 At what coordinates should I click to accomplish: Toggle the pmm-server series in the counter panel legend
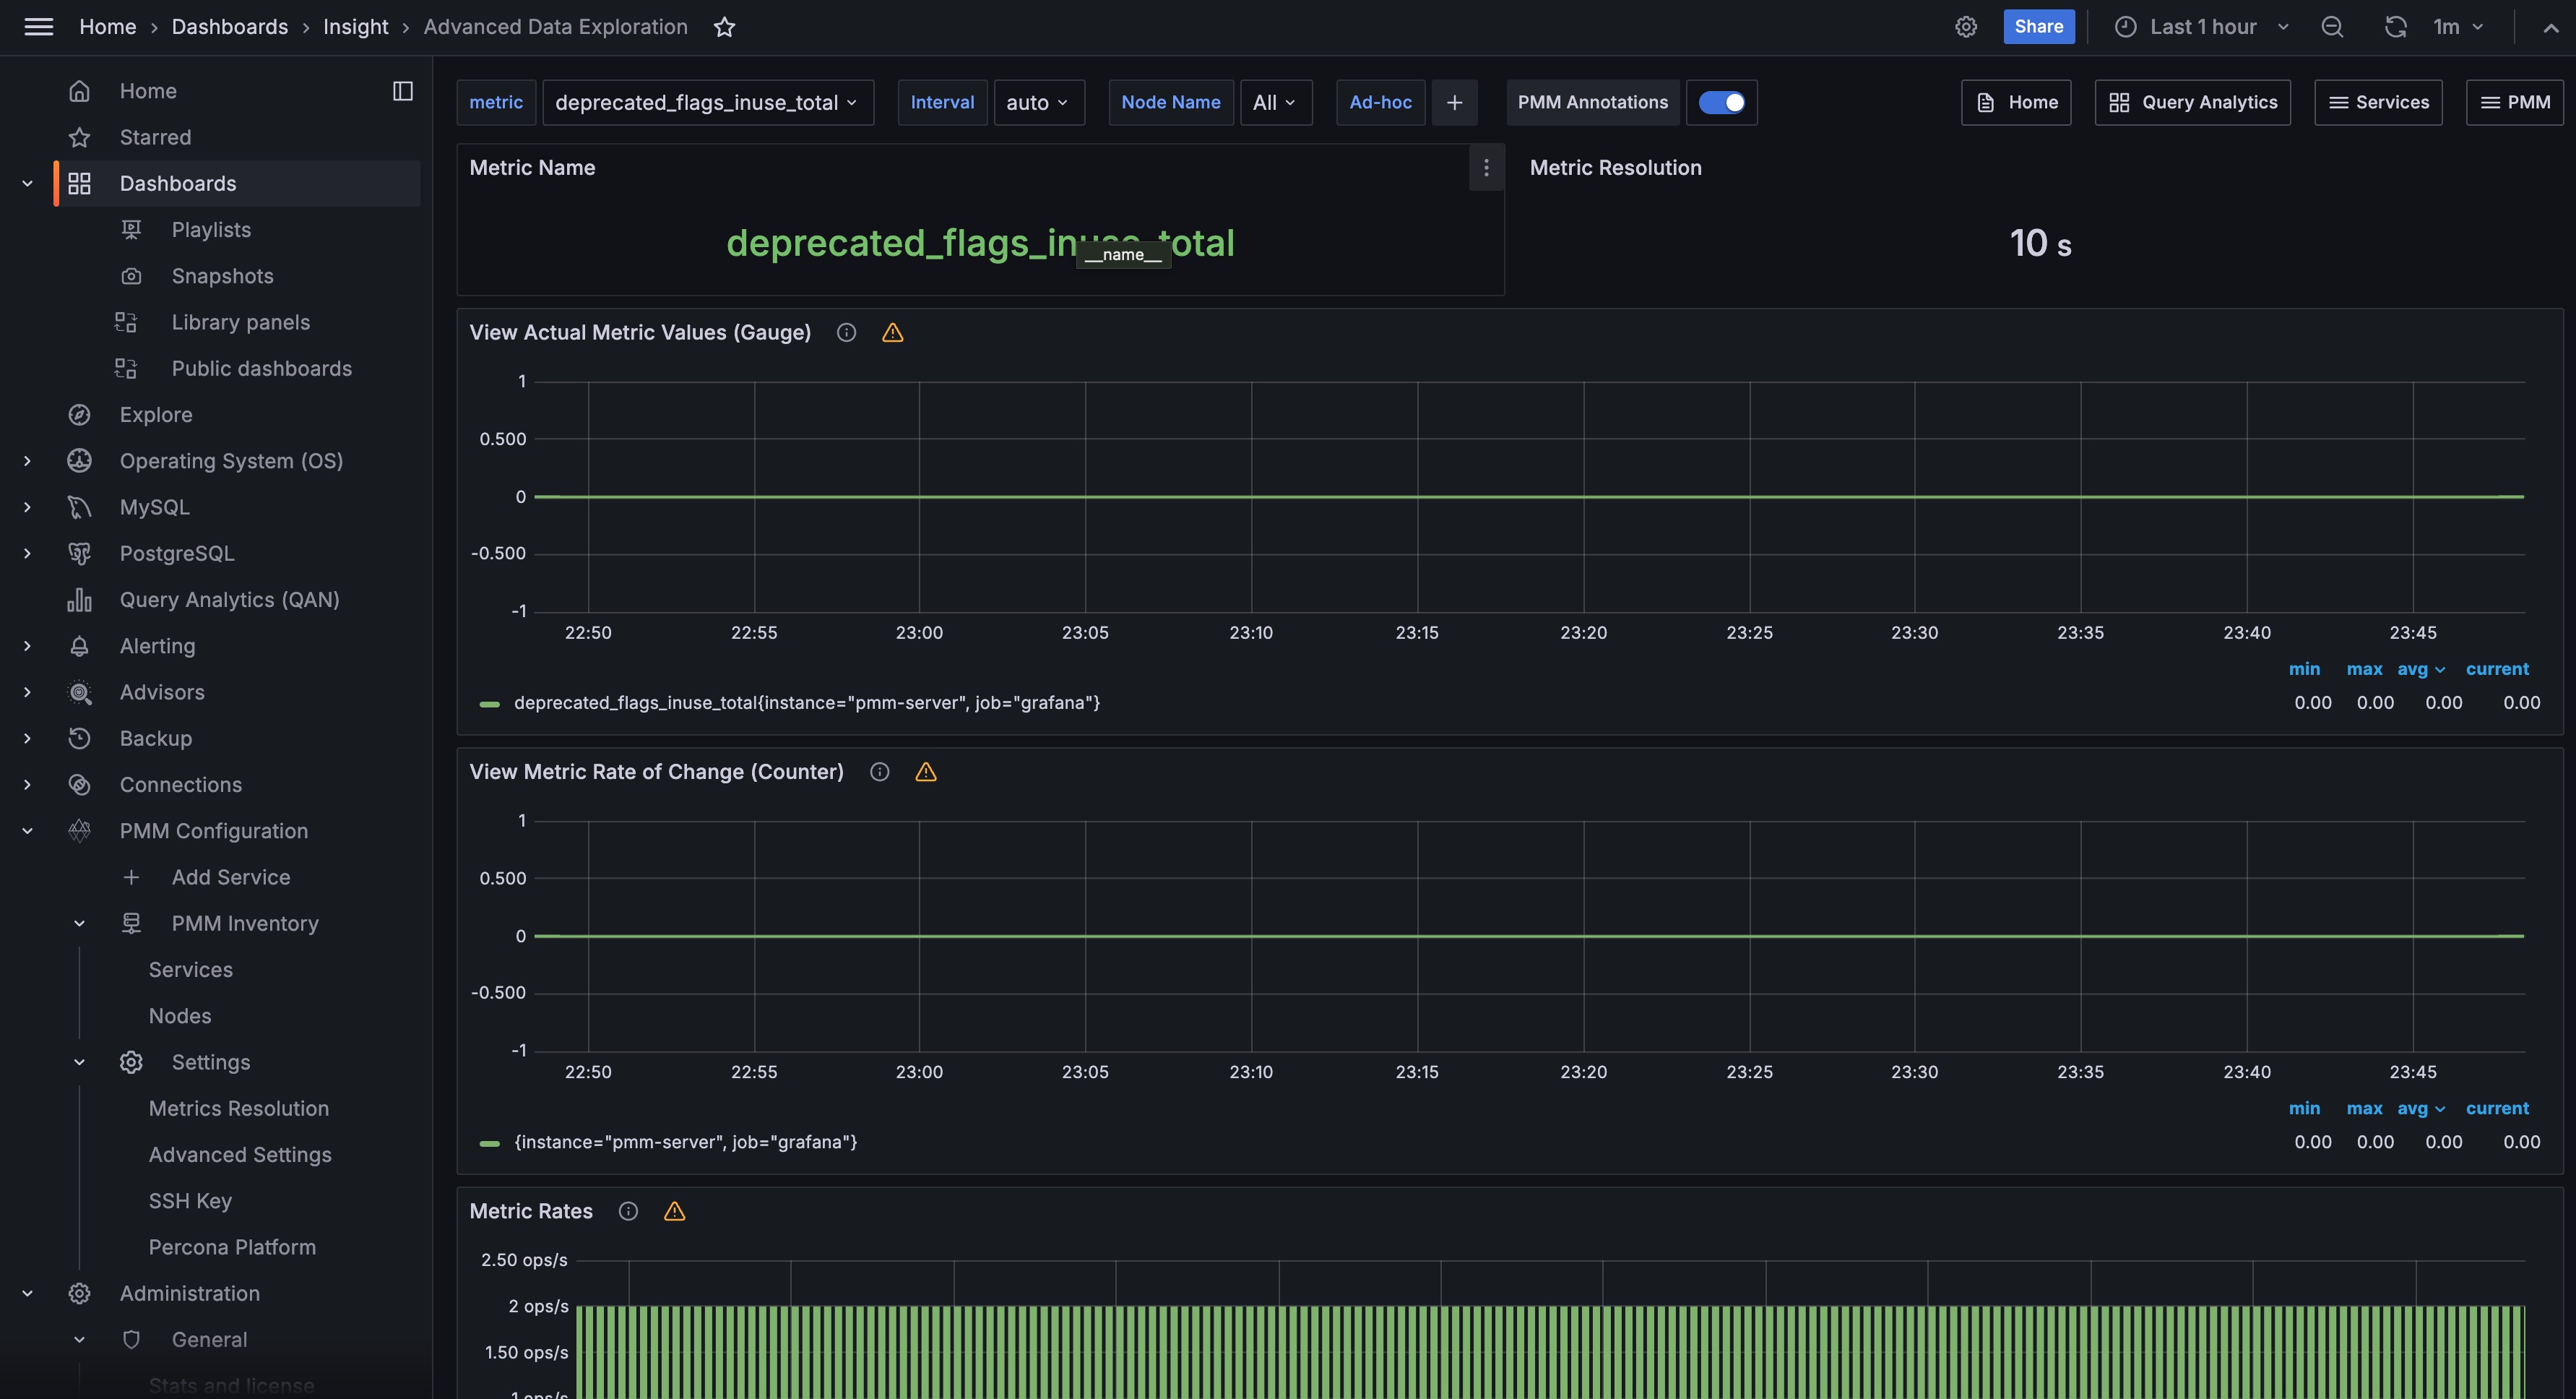[685, 1141]
